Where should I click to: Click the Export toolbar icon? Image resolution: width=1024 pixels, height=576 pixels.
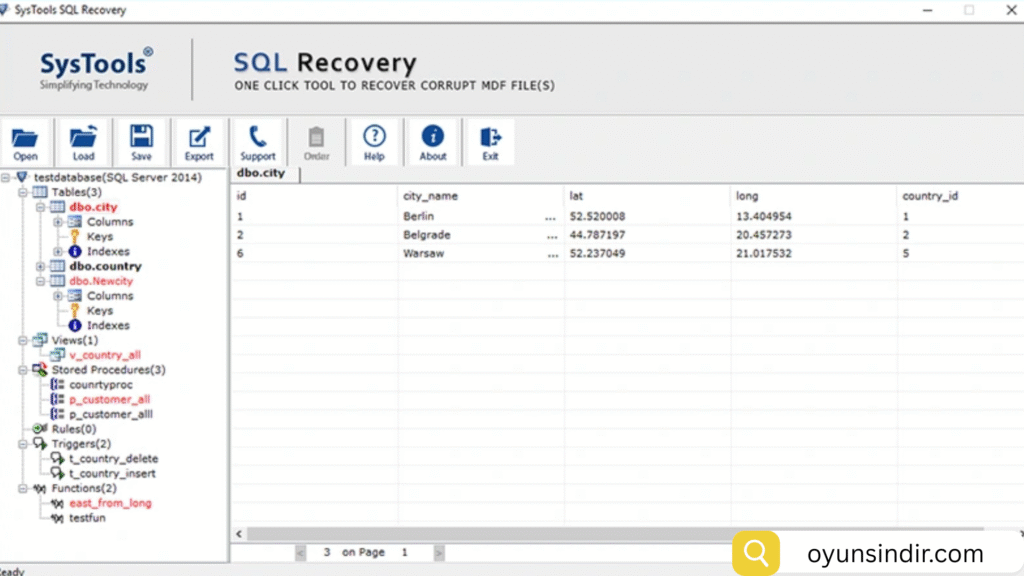tap(199, 141)
